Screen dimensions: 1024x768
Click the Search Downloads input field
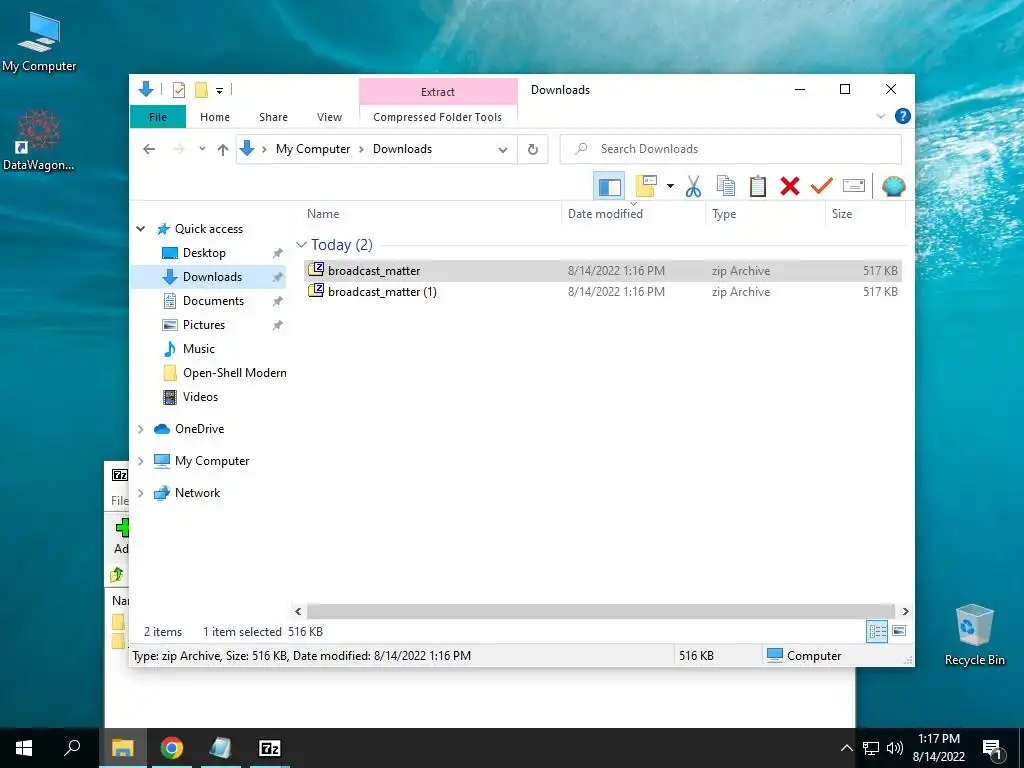[731, 149]
